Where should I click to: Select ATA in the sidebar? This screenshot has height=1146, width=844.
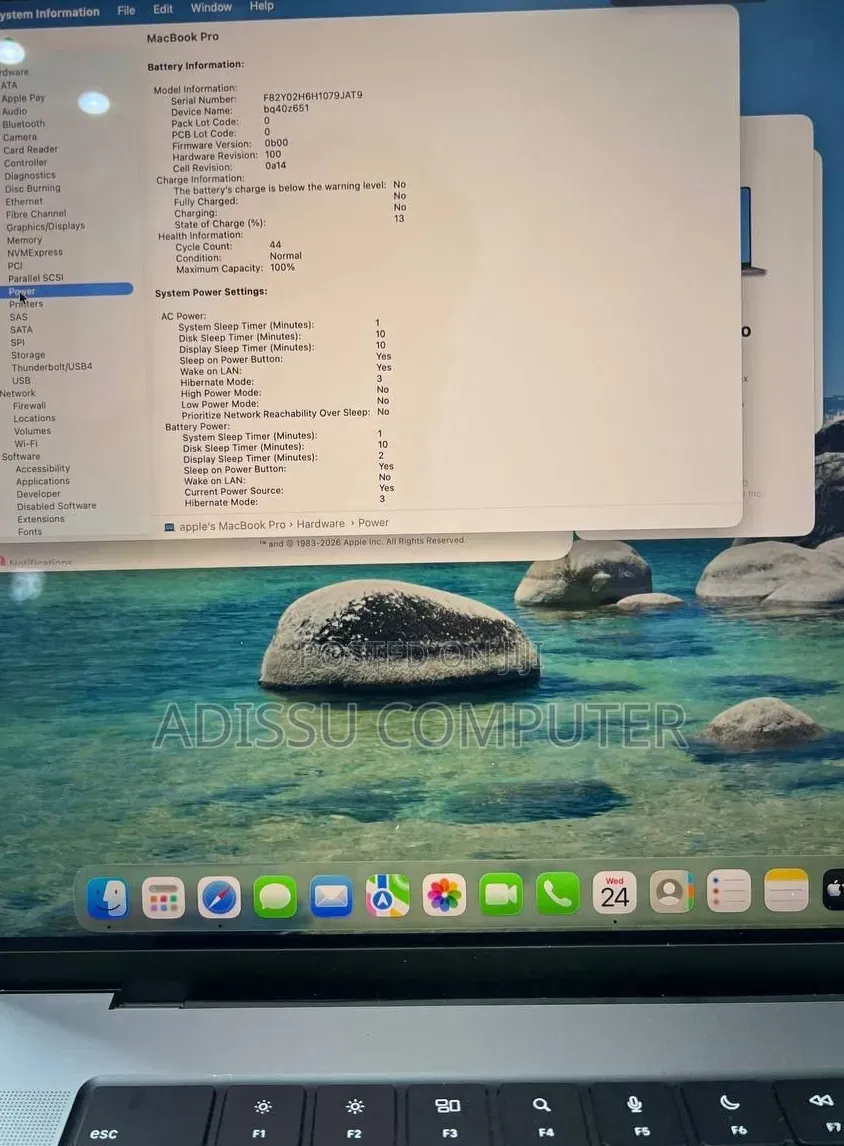[x=9, y=85]
